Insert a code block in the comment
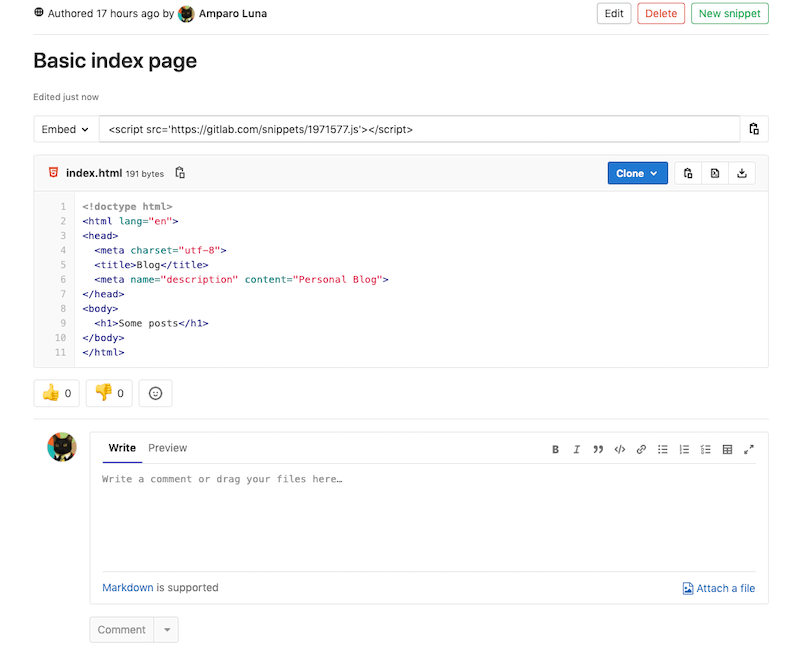808x649 pixels. [x=619, y=449]
